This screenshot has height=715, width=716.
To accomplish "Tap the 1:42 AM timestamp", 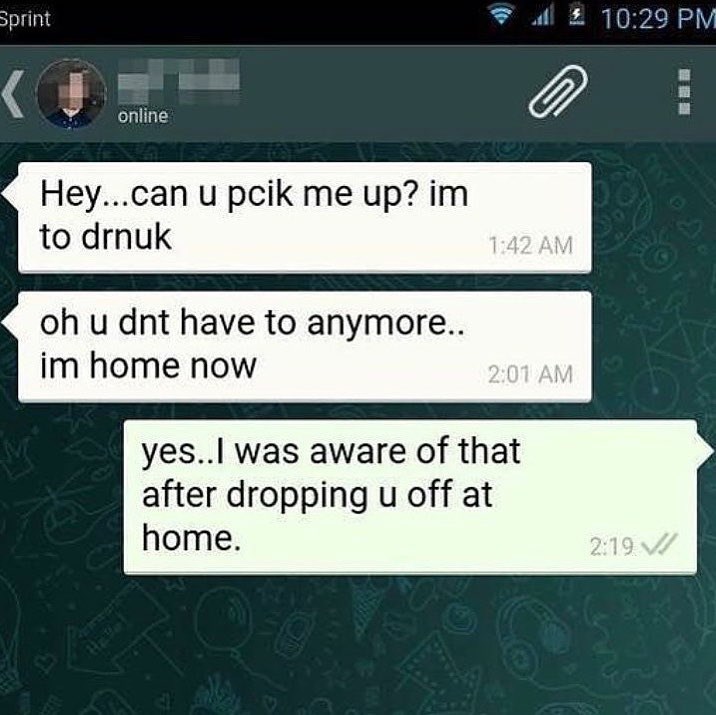I will [x=531, y=245].
